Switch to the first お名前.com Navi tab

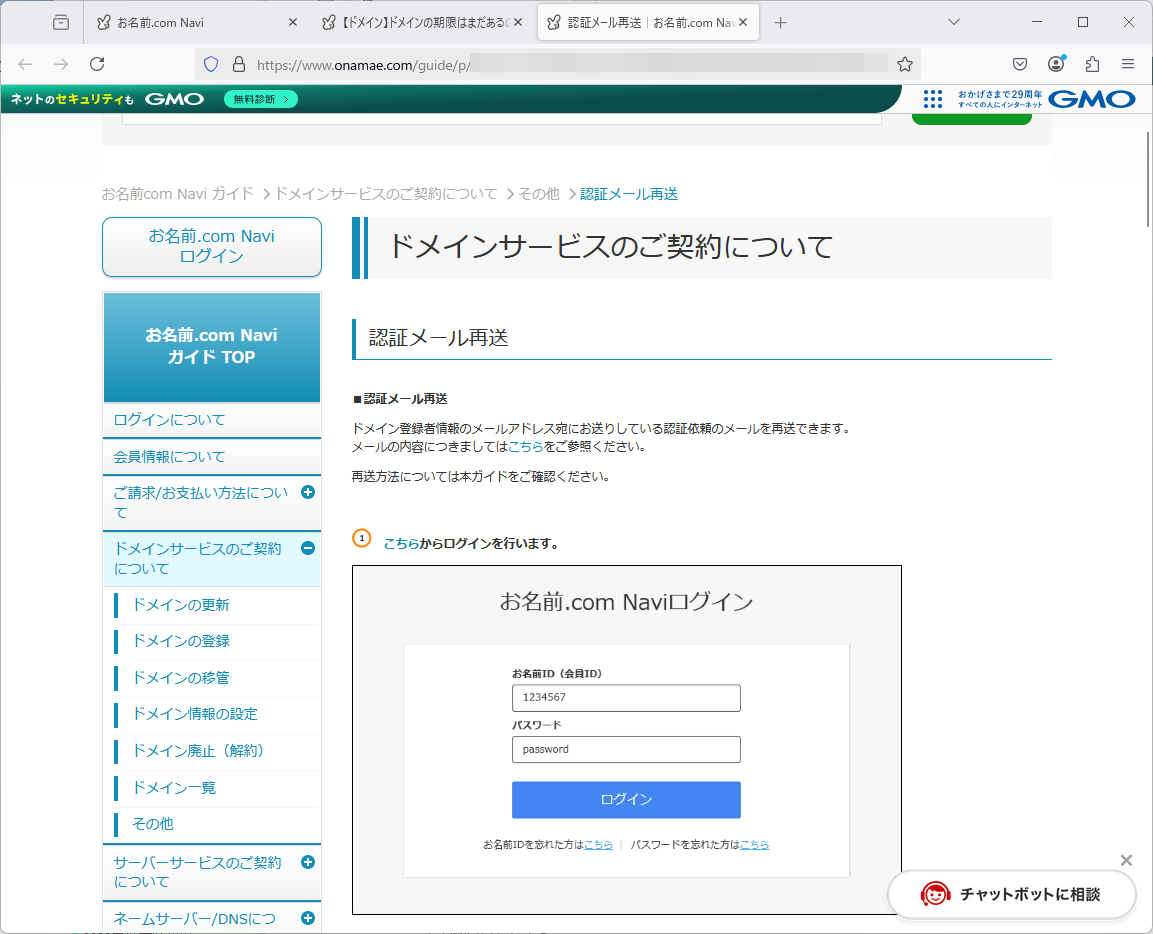pos(190,22)
